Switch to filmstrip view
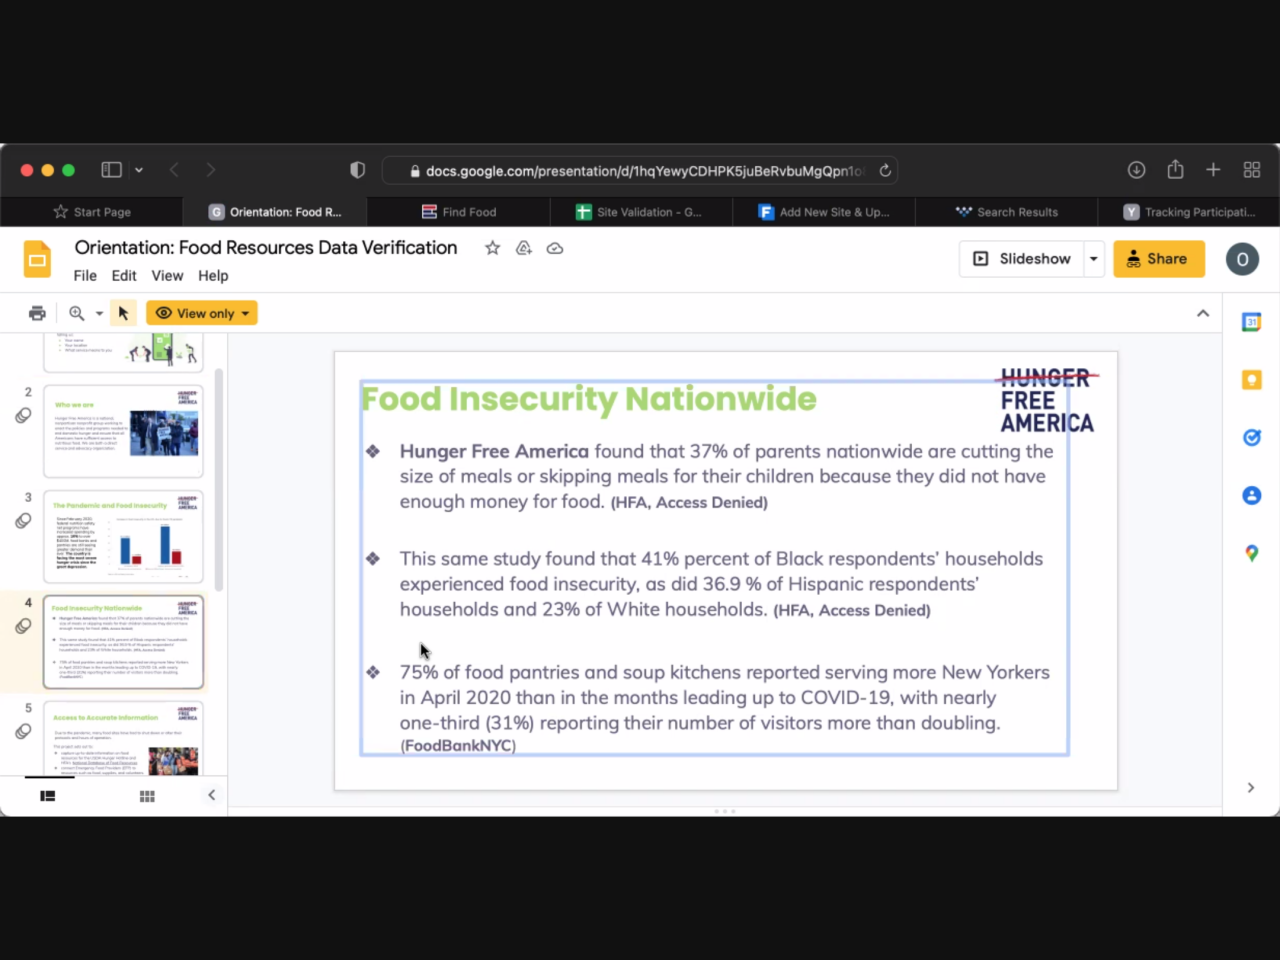 (x=47, y=796)
